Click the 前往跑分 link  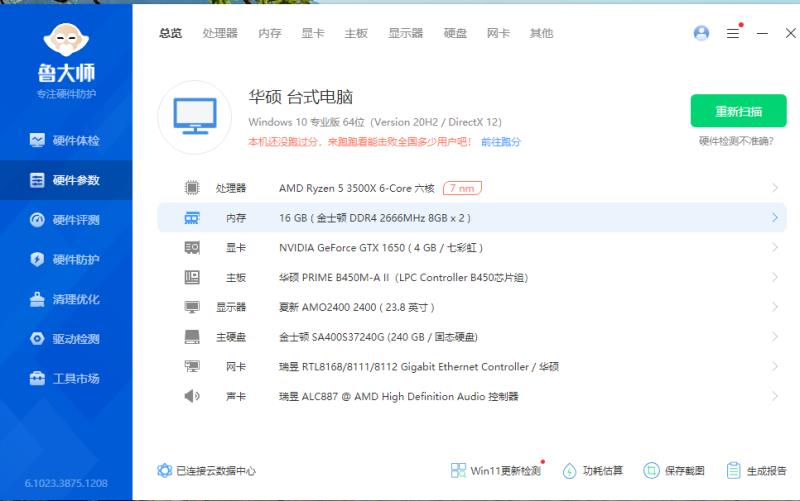pyautogui.click(x=501, y=142)
